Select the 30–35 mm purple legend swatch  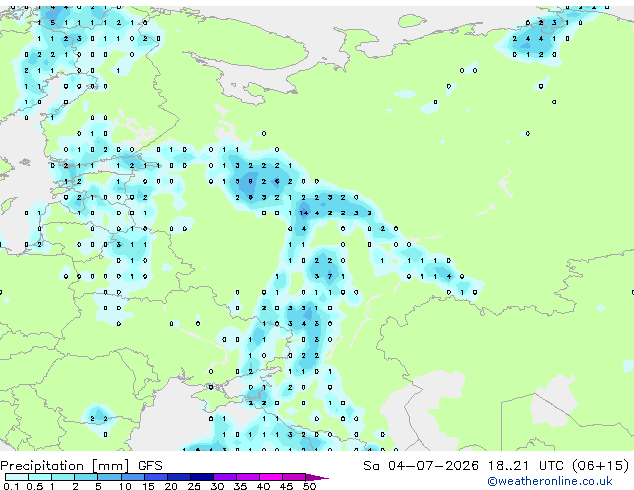point(224,477)
